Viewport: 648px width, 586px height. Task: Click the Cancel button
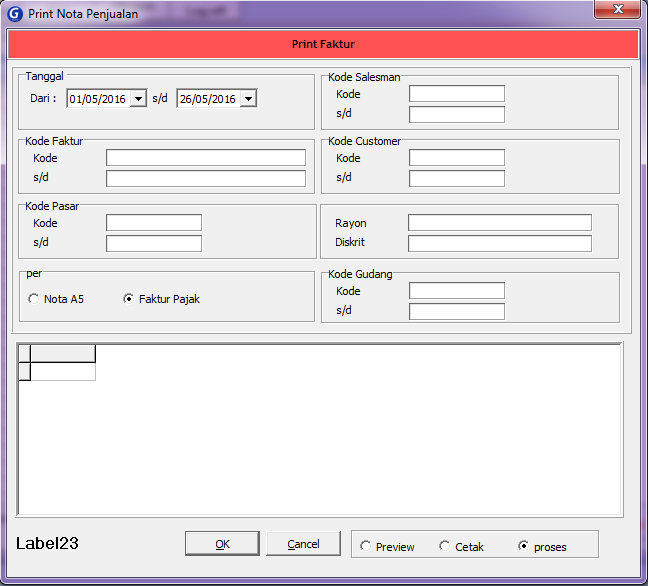click(x=303, y=544)
